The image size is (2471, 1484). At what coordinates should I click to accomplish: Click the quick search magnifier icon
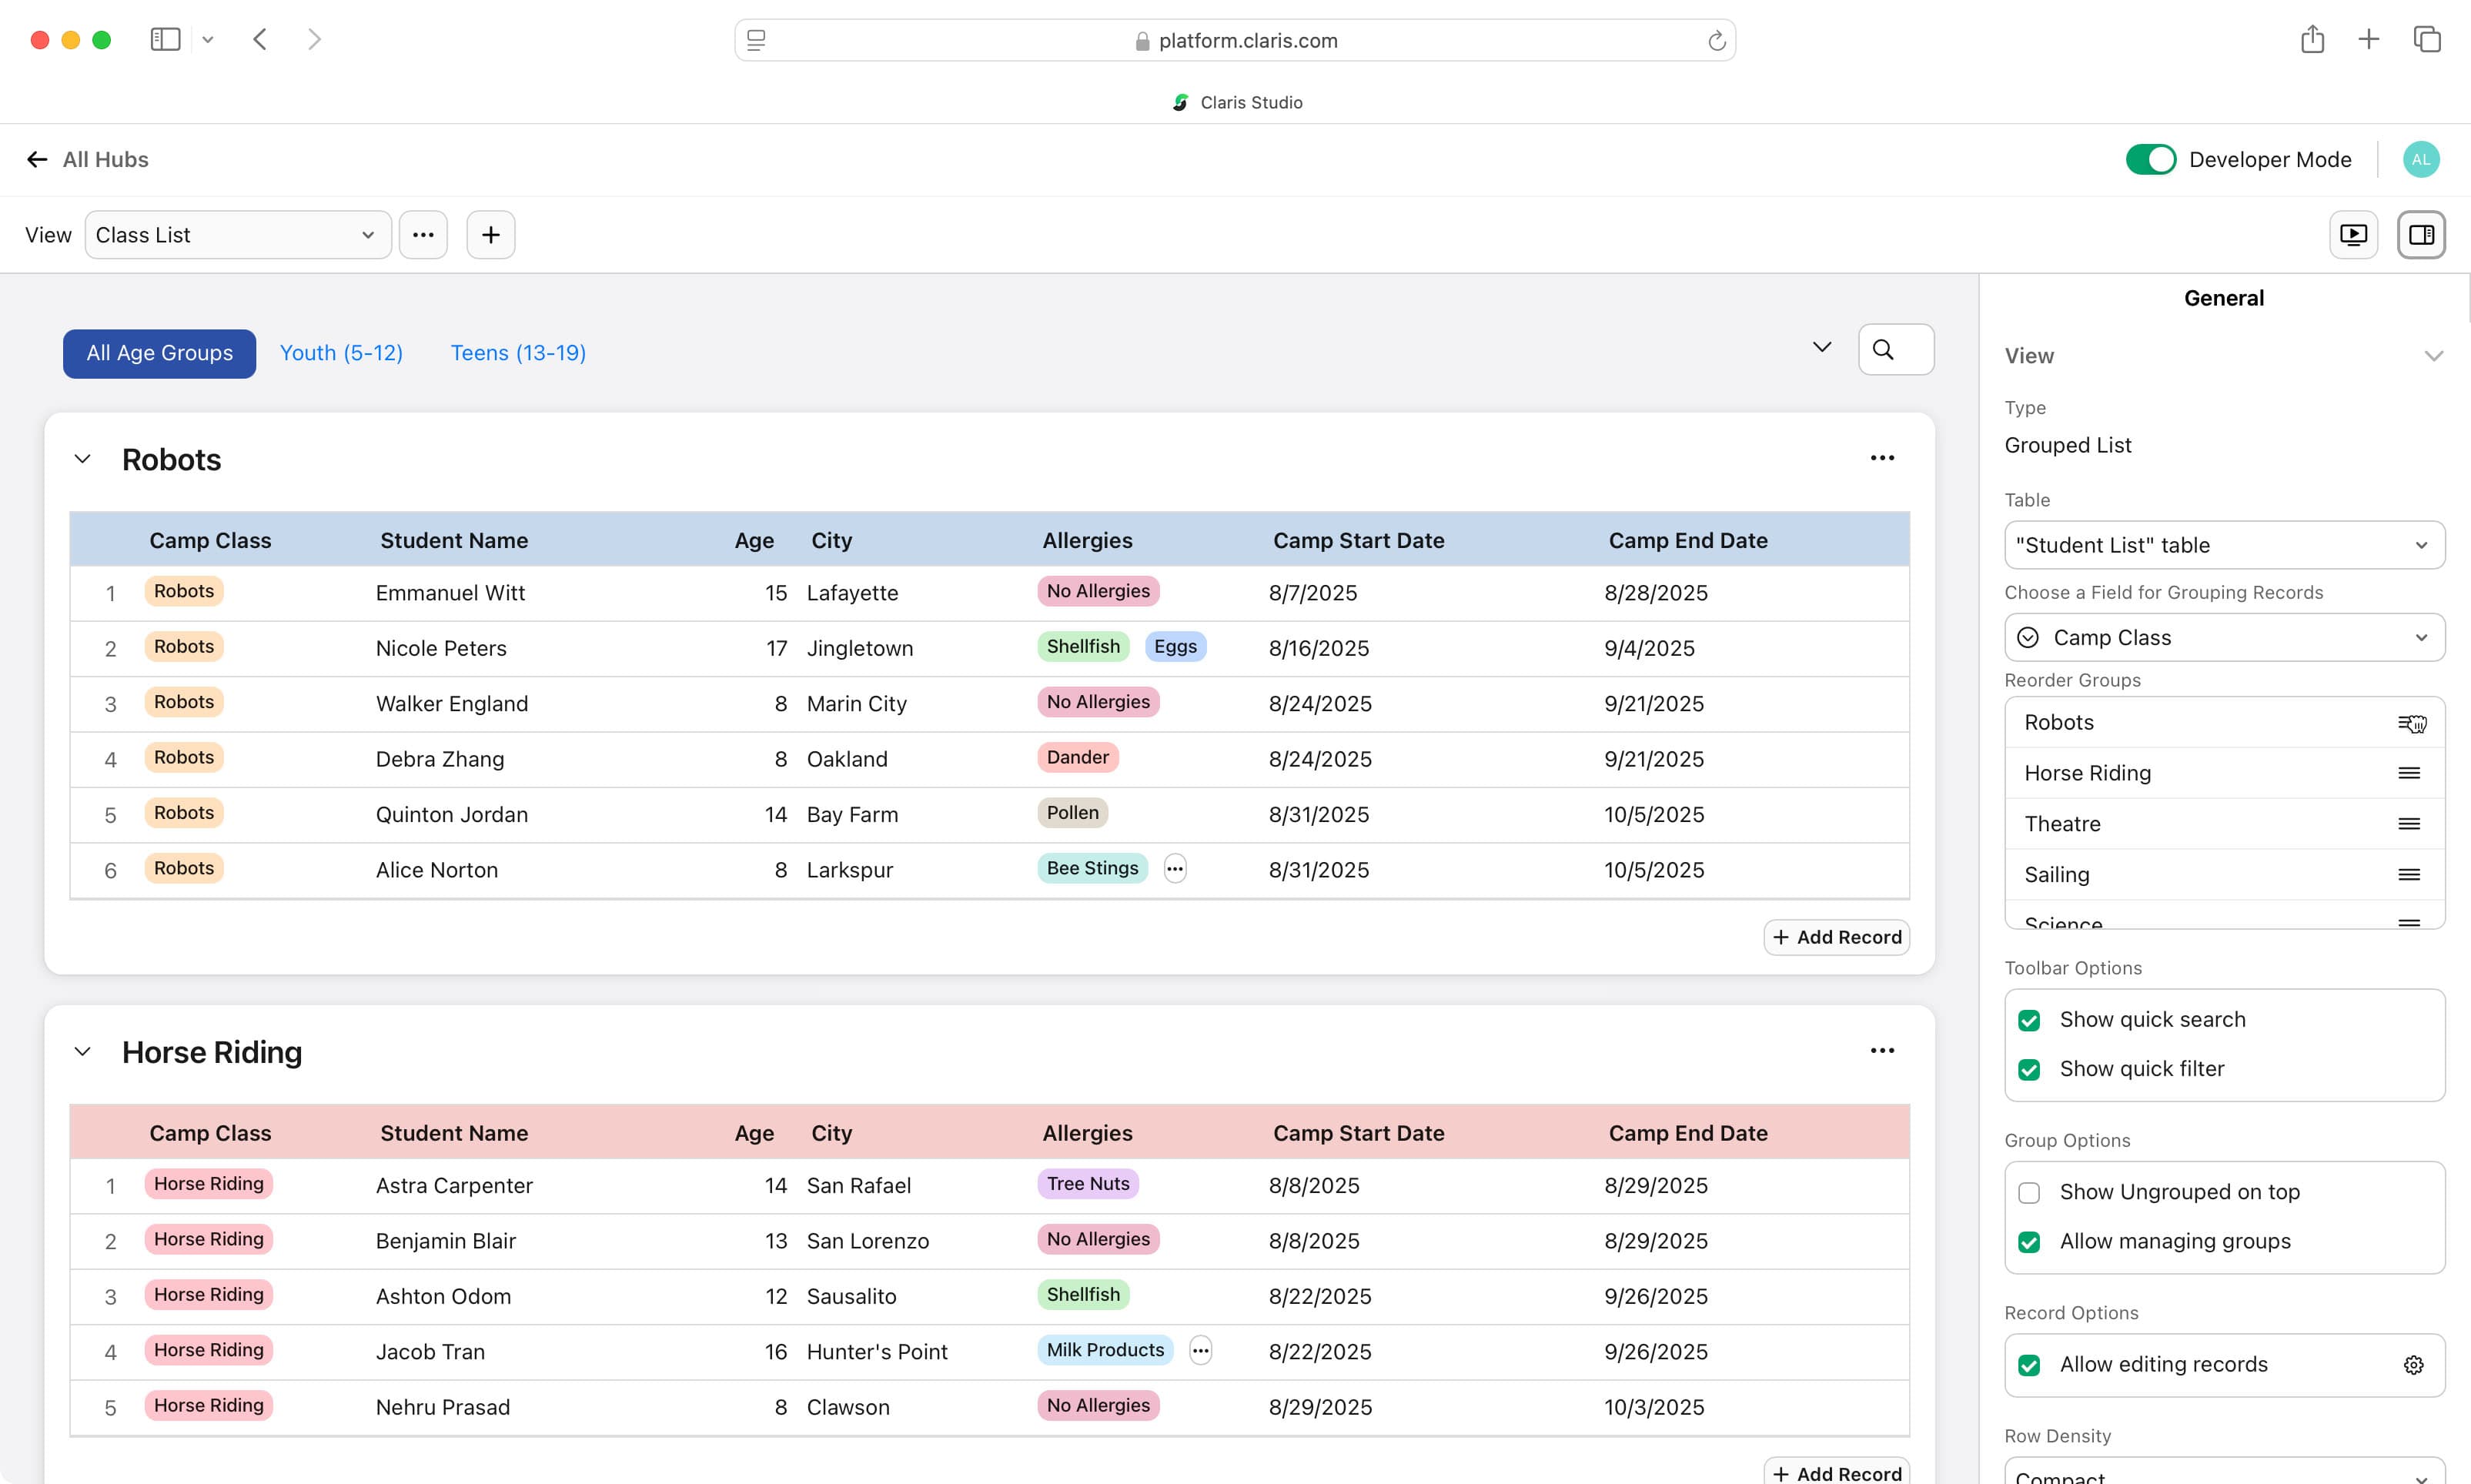[1883, 350]
